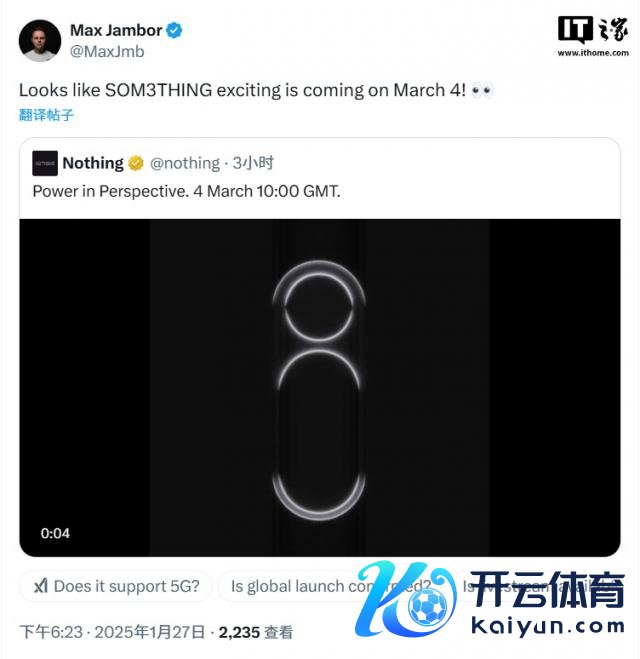Open the Nothing account's square avatar

pyautogui.click(x=45, y=163)
